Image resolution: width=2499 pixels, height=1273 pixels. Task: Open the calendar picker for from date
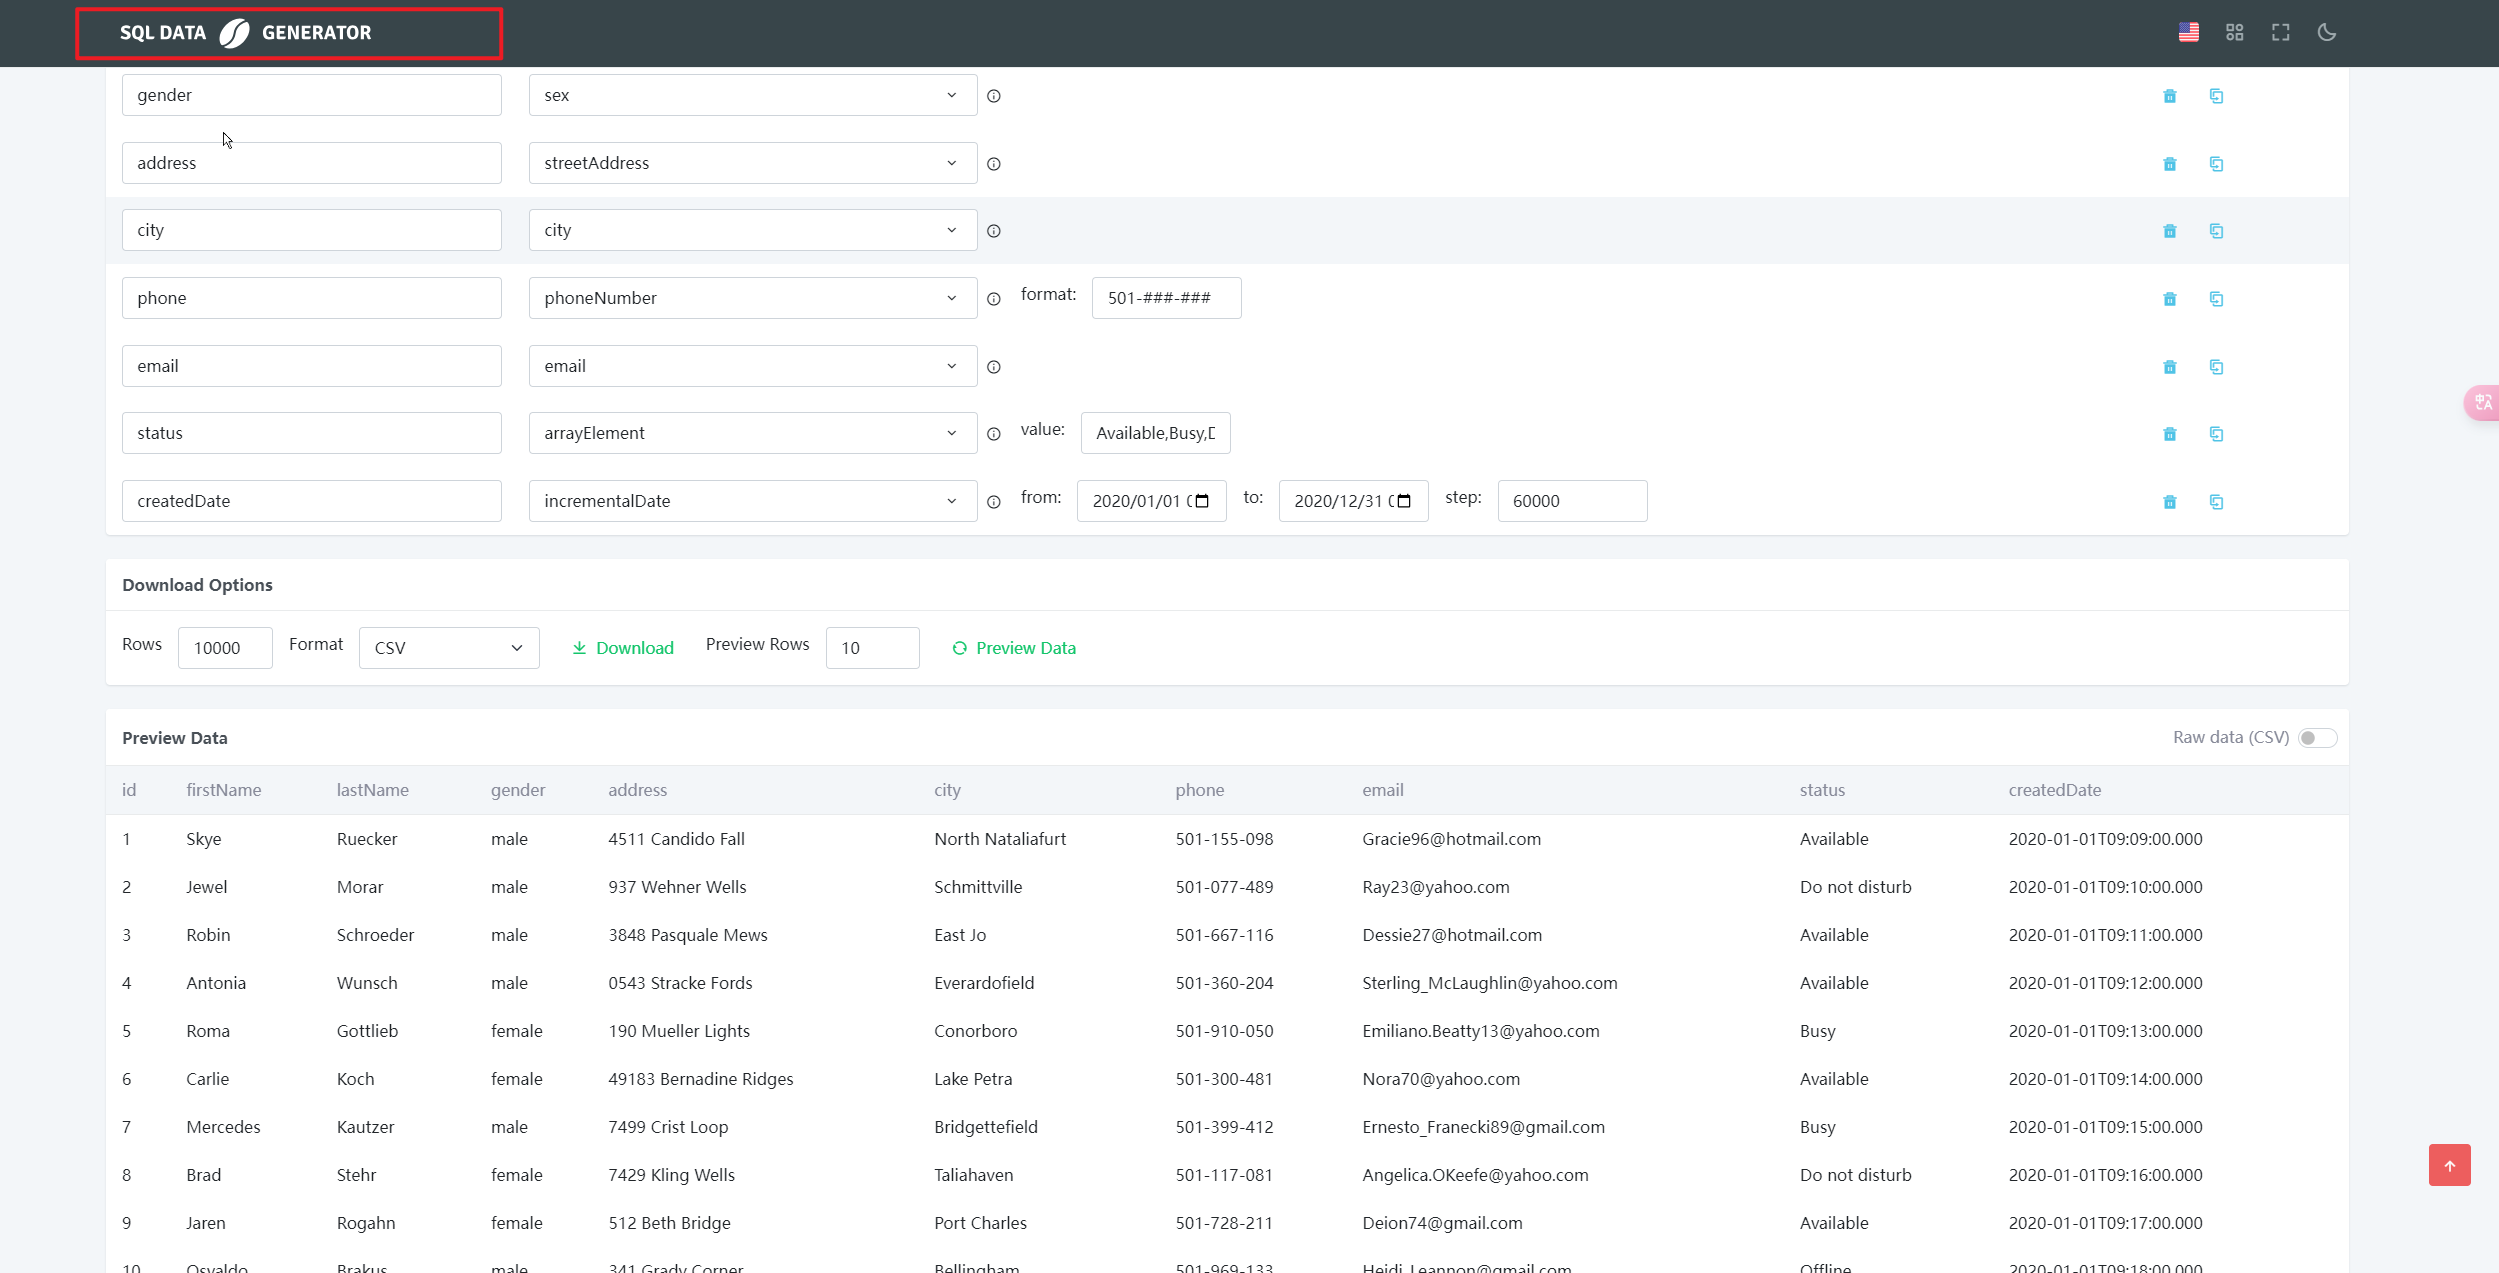tap(1202, 501)
